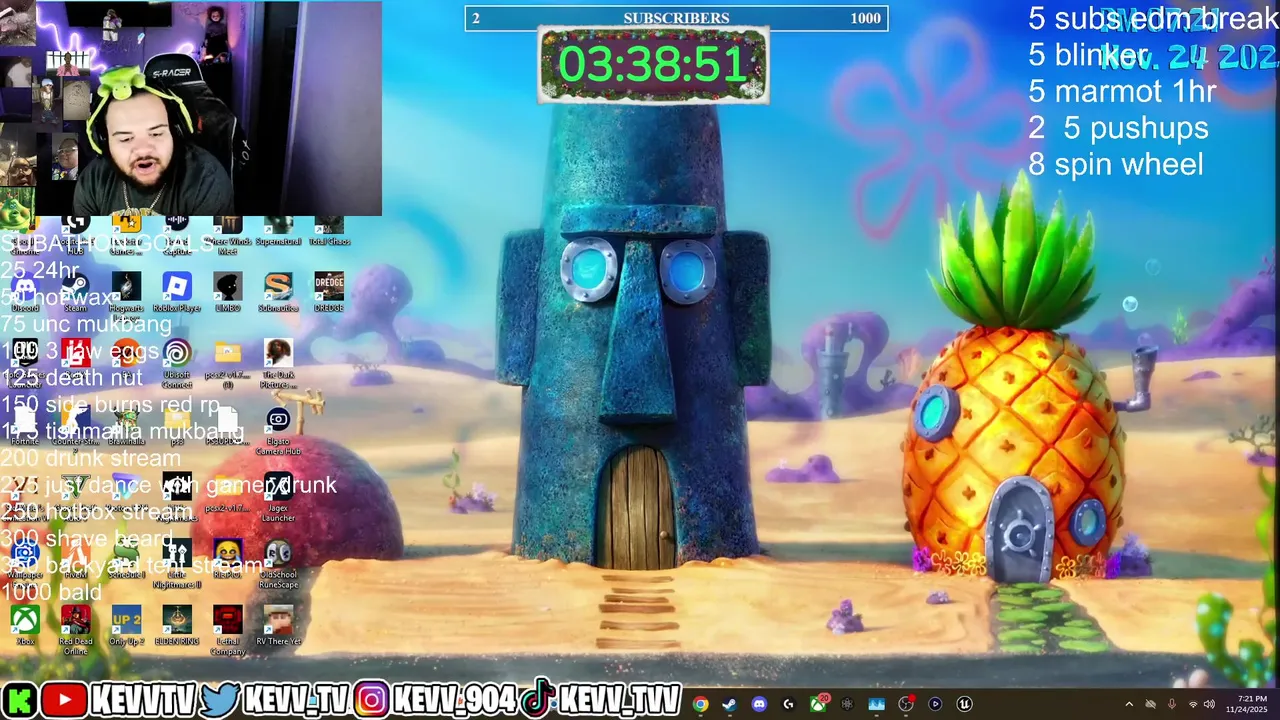Launch the Only Up 2 shortcut
The width and height of the screenshot is (1280, 720).
pos(126,626)
